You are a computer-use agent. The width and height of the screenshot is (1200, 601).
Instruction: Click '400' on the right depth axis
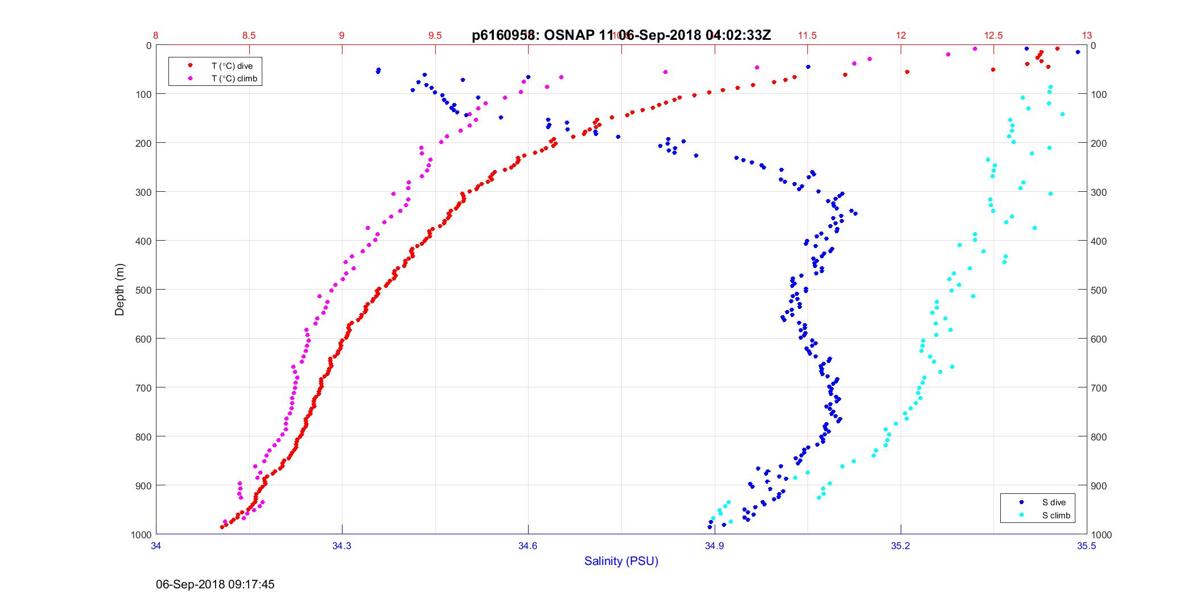coord(1100,242)
